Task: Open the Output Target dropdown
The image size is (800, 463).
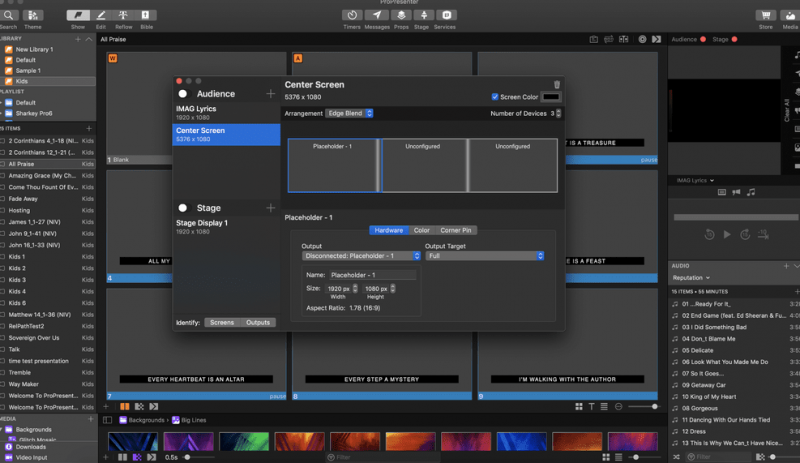Action: point(484,256)
